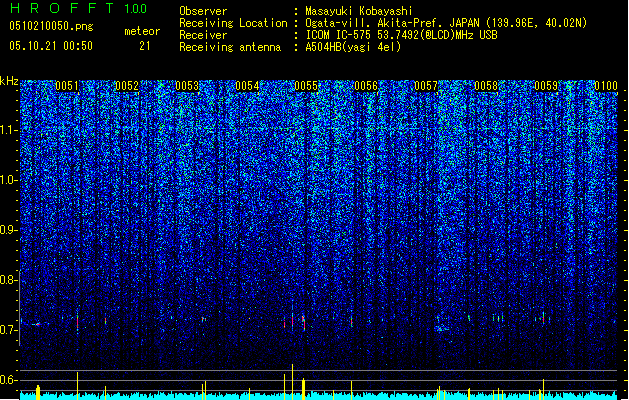Click the 0058 time marker

[486, 86]
